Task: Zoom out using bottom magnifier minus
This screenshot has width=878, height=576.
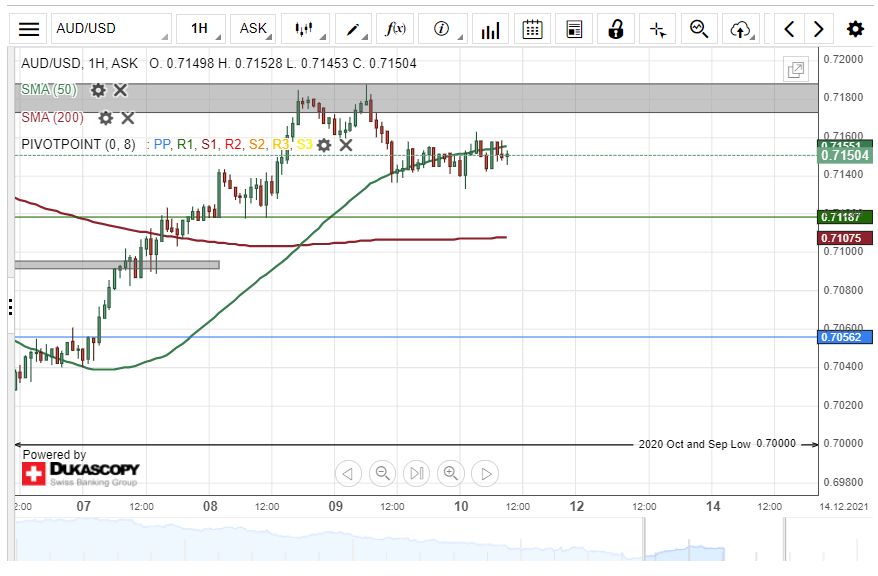Action: (382, 473)
